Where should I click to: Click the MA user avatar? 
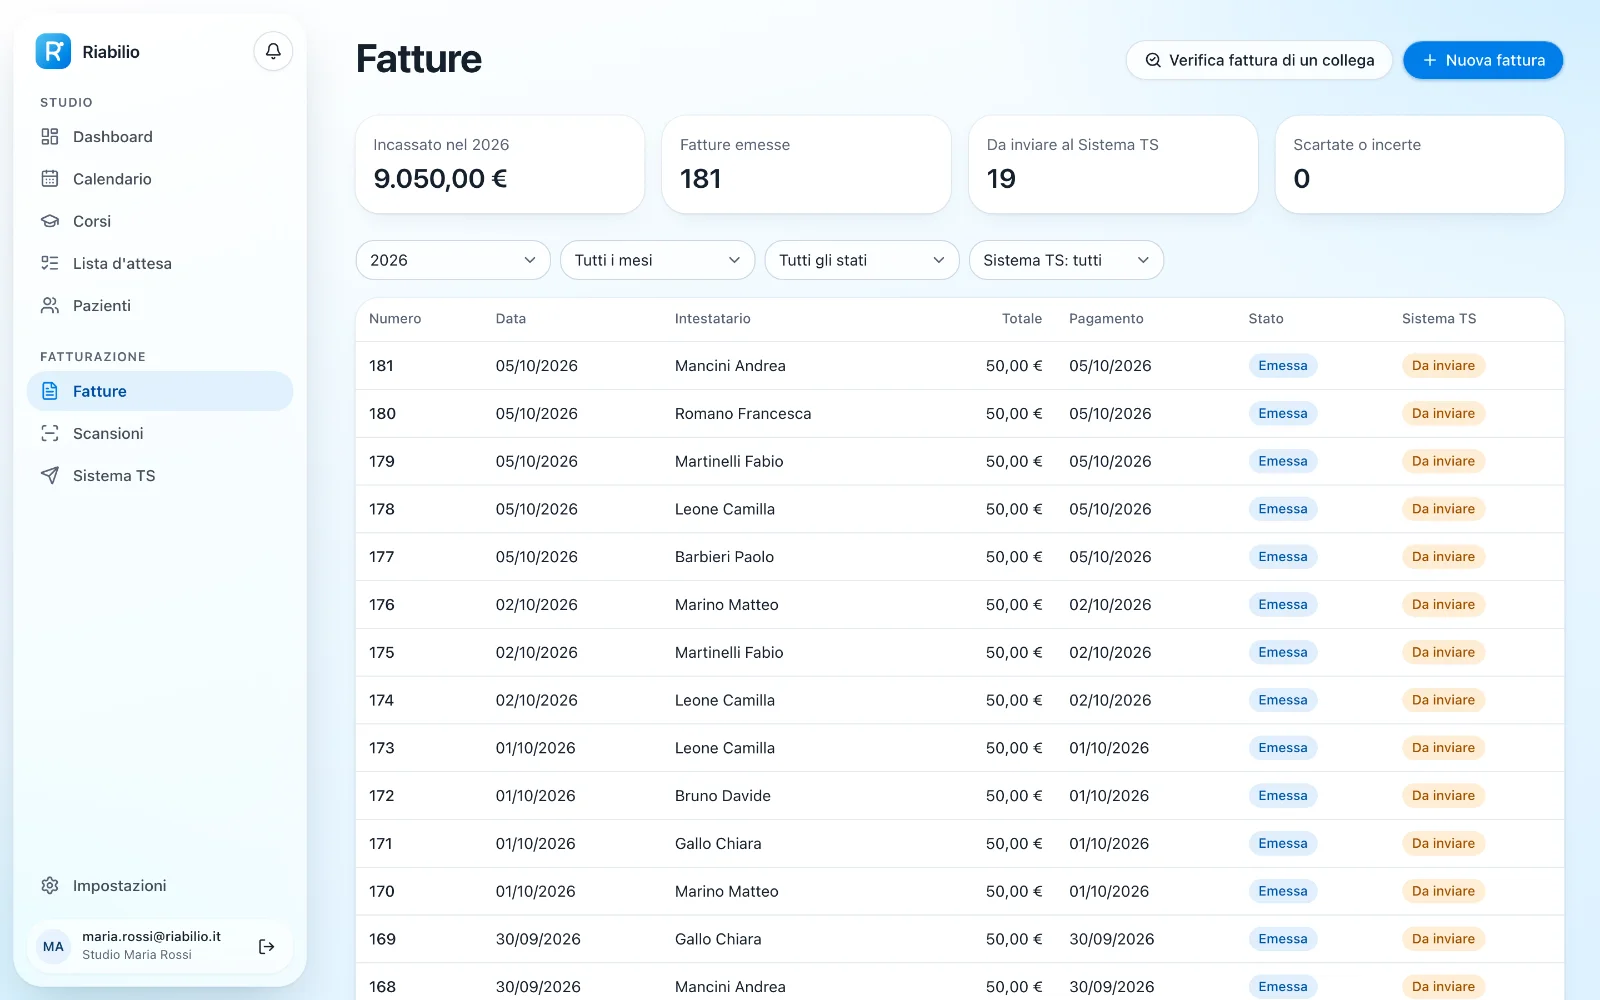point(53,946)
